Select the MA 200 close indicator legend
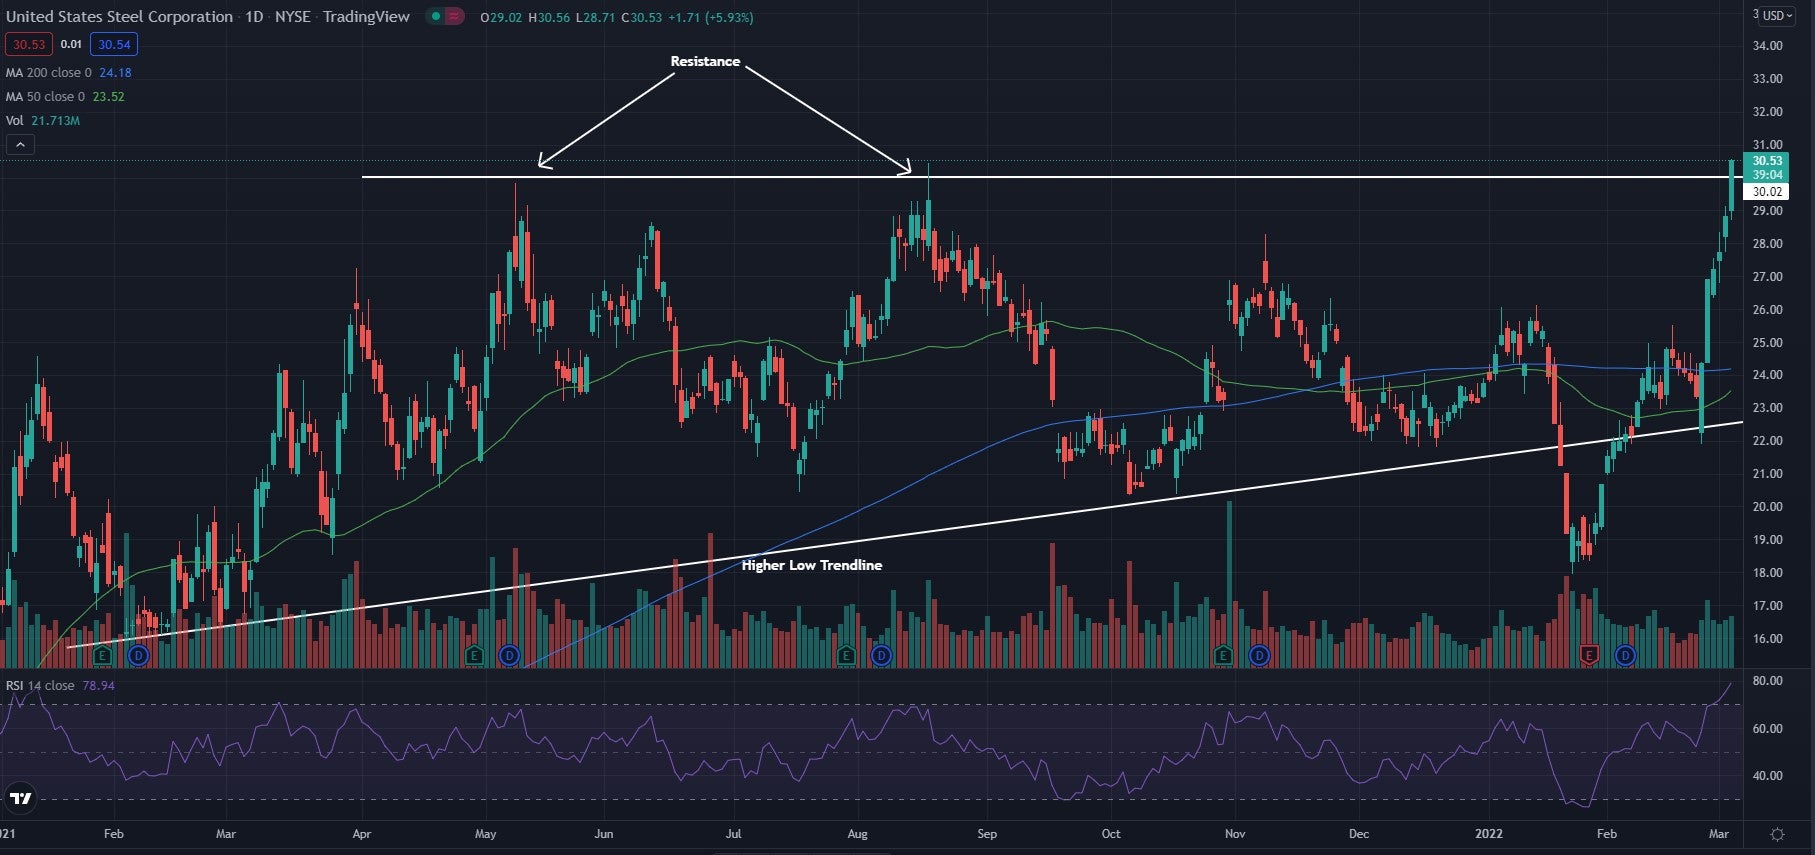 (x=48, y=73)
